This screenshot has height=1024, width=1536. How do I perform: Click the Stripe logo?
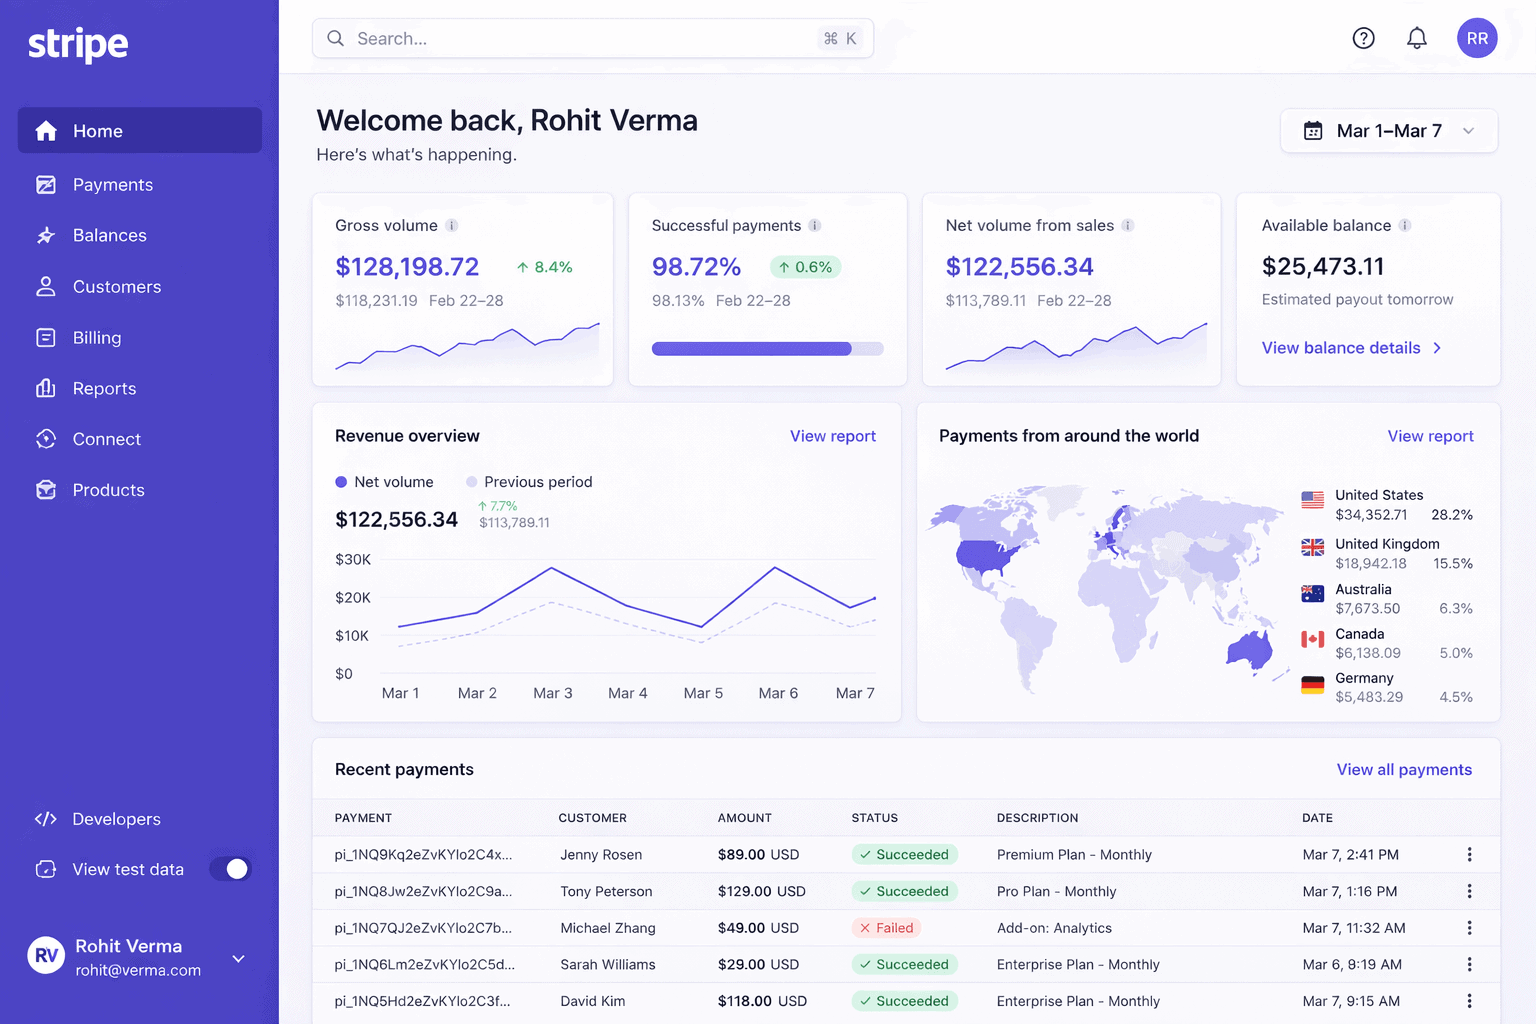[78, 44]
